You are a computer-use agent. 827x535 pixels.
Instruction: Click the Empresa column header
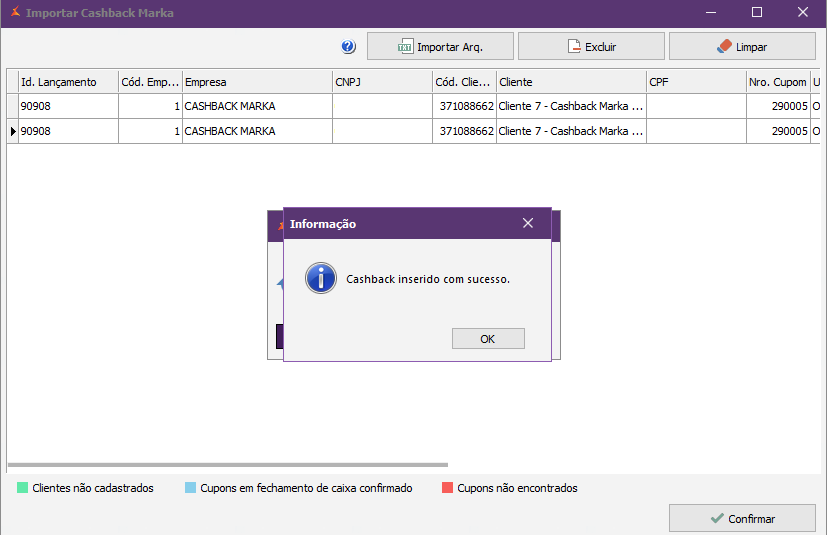click(257, 82)
